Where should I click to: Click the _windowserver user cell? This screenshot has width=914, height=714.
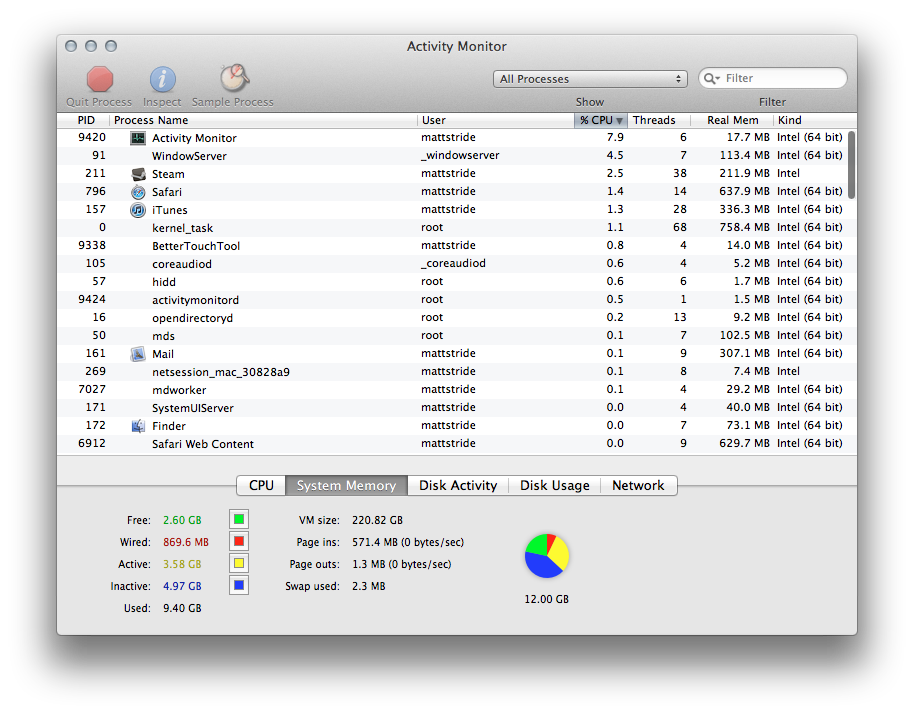[x=460, y=156]
